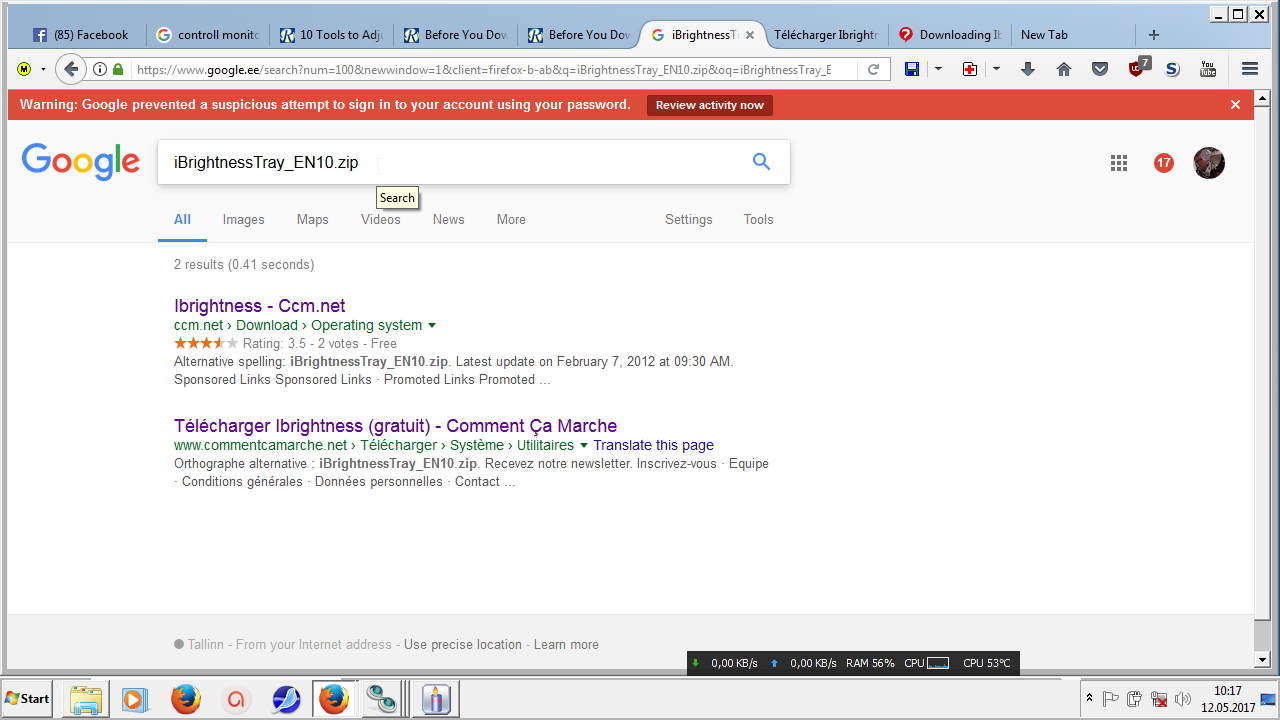Go back with the browser back arrow
The width and height of the screenshot is (1280, 720).
71,69
